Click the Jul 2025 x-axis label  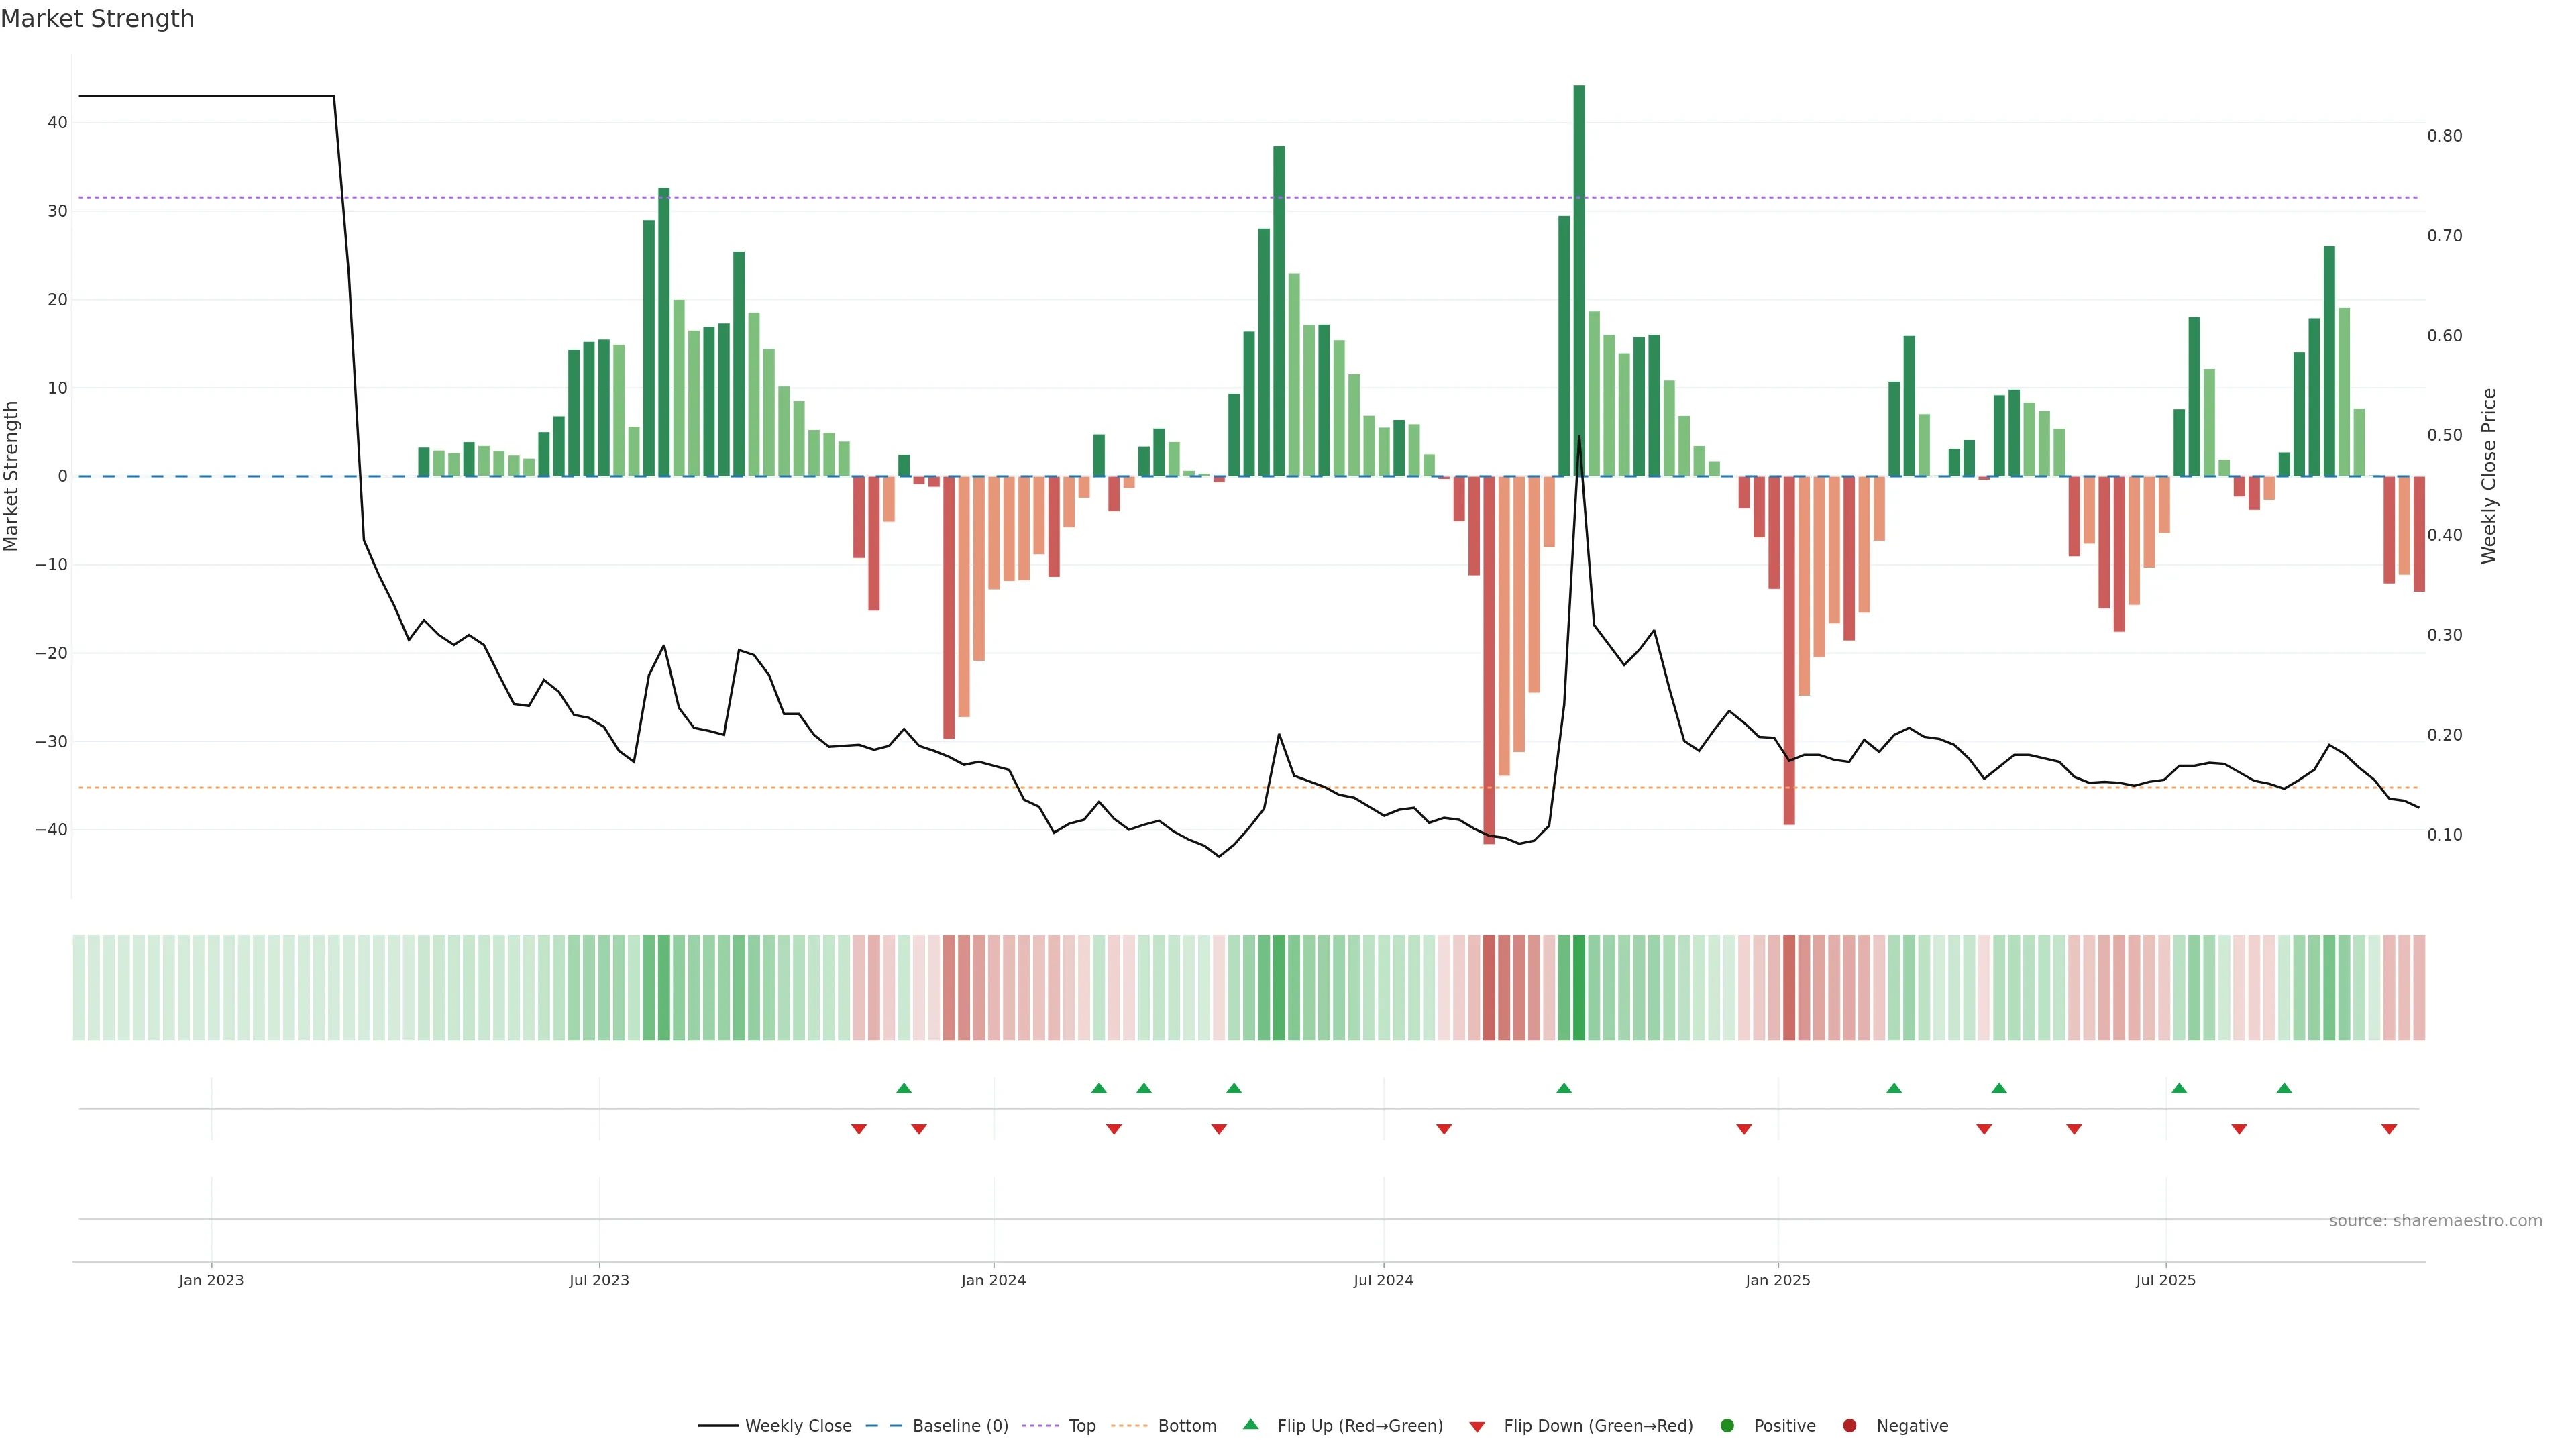2165,1280
